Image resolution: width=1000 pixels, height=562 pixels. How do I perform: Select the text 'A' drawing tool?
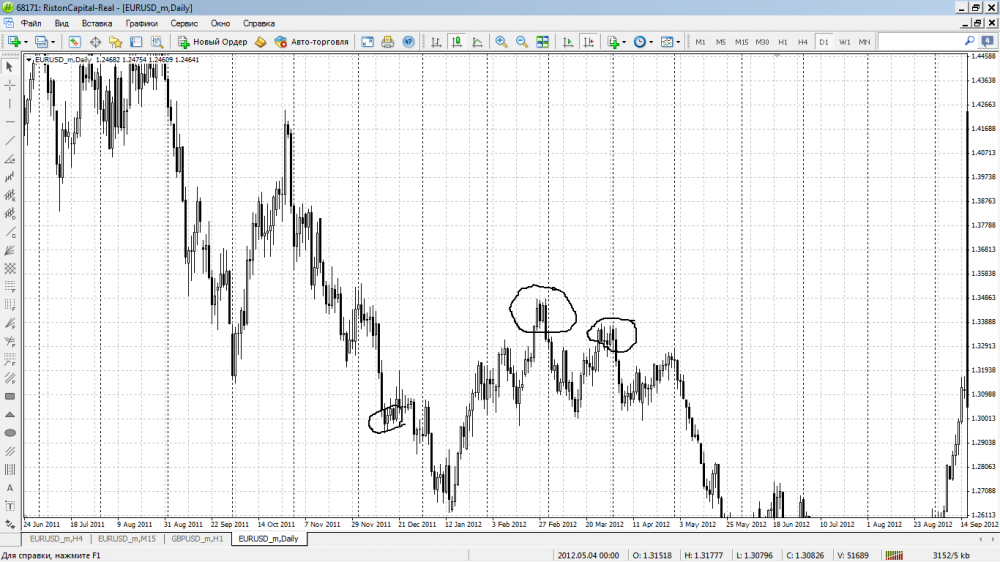[x=10, y=488]
